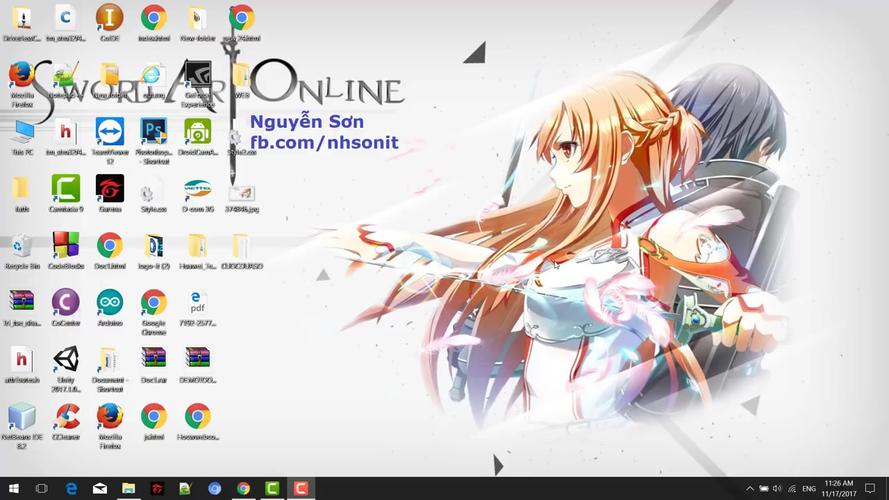Screen dimensions: 889x500
Task: Open File Explorer from the taskbar
Action: (x=129, y=488)
